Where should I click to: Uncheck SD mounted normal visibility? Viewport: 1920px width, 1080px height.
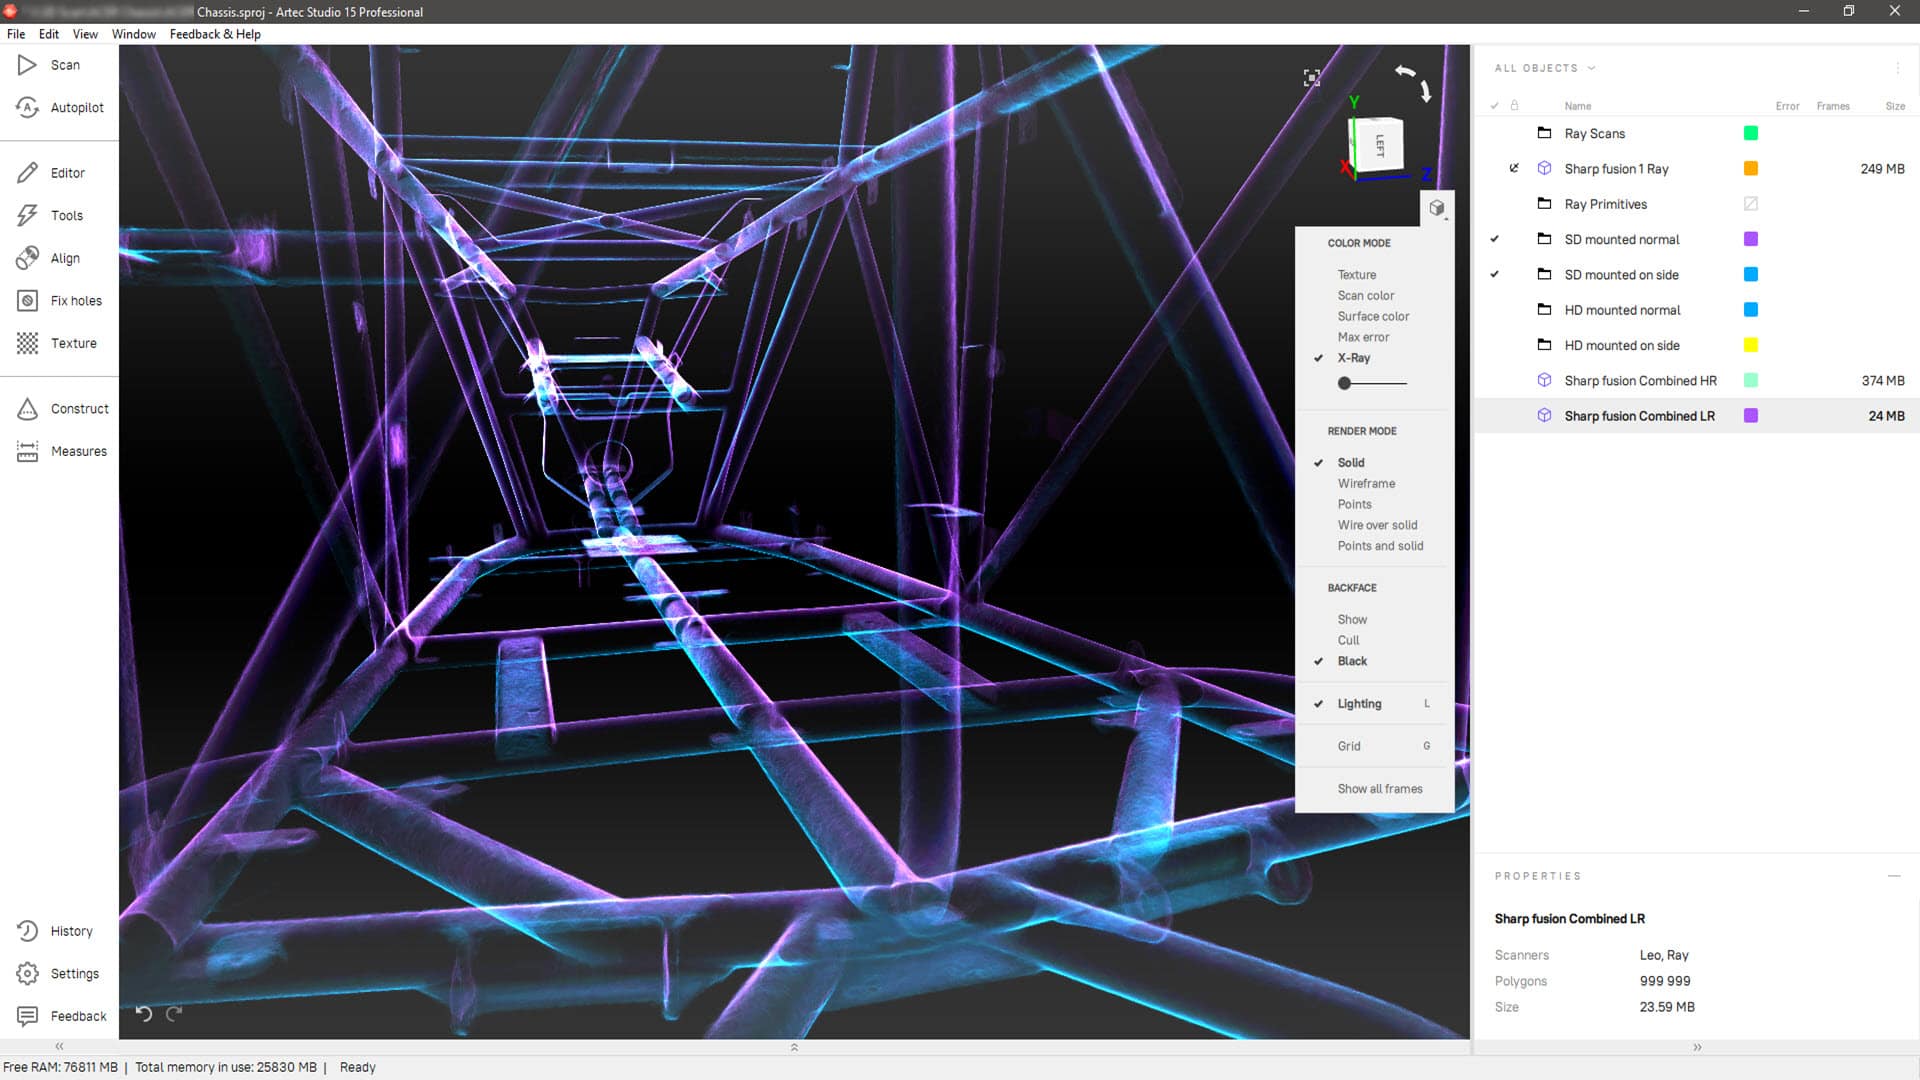point(1495,239)
